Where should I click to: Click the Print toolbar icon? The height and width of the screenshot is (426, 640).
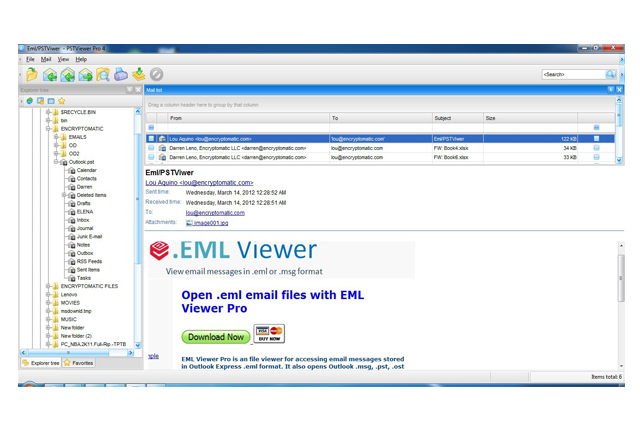(x=121, y=74)
